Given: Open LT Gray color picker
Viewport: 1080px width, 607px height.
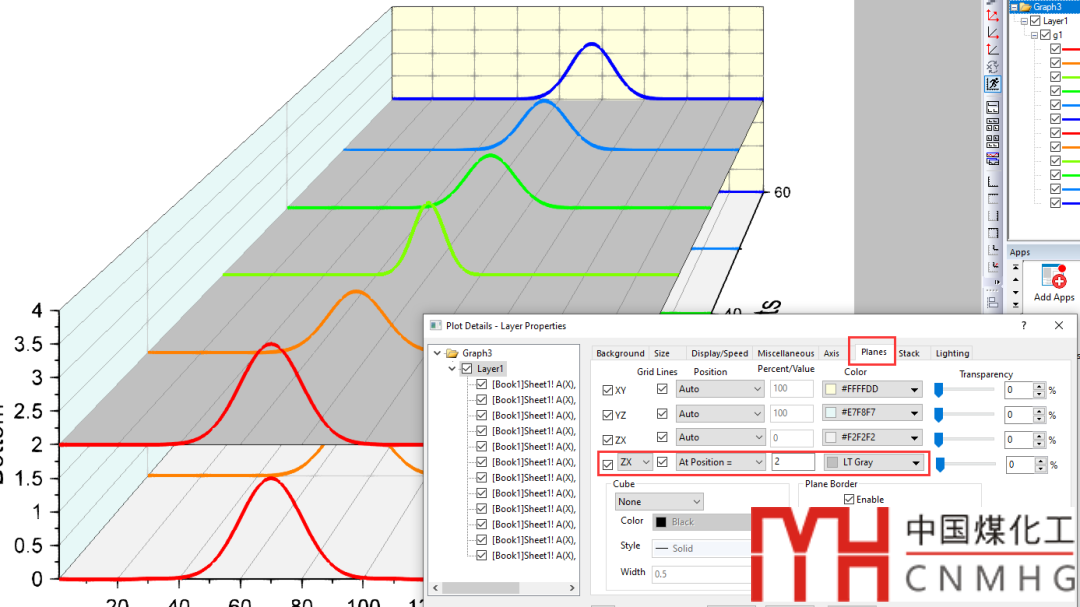Looking at the screenshot, I should pyautogui.click(x=874, y=462).
